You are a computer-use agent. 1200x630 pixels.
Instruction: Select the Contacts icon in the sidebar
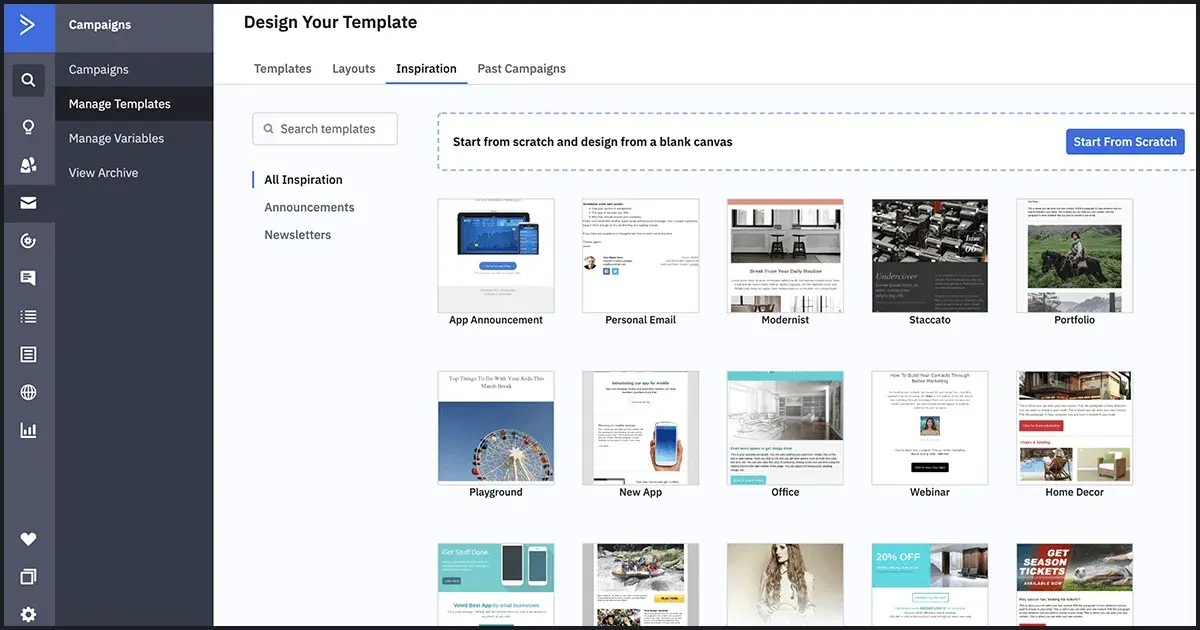(27, 164)
